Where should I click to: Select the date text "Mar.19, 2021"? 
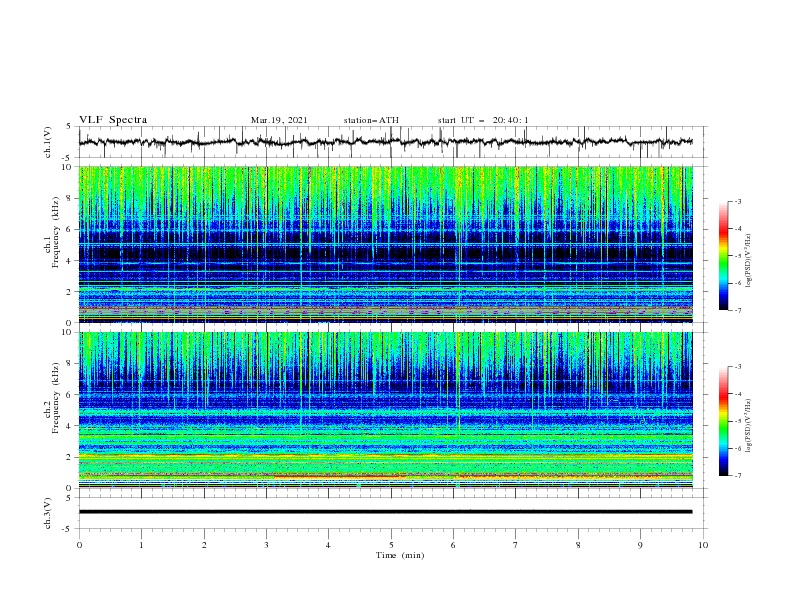pyautogui.click(x=279, y=120)
